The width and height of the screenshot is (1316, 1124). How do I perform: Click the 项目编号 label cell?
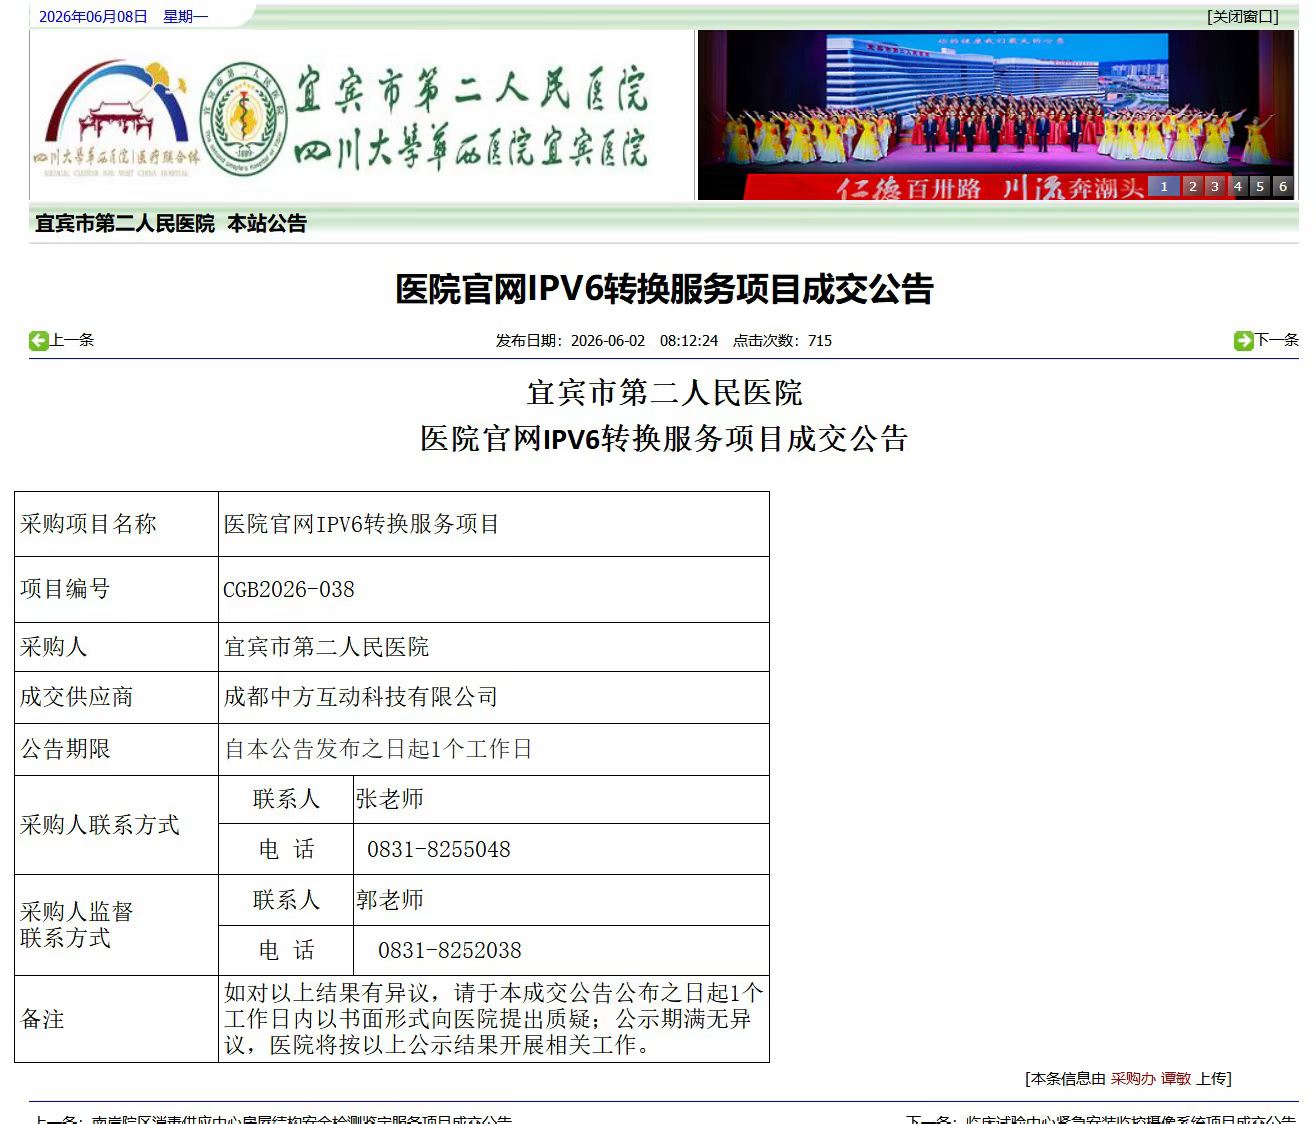(x=117, y=589)
